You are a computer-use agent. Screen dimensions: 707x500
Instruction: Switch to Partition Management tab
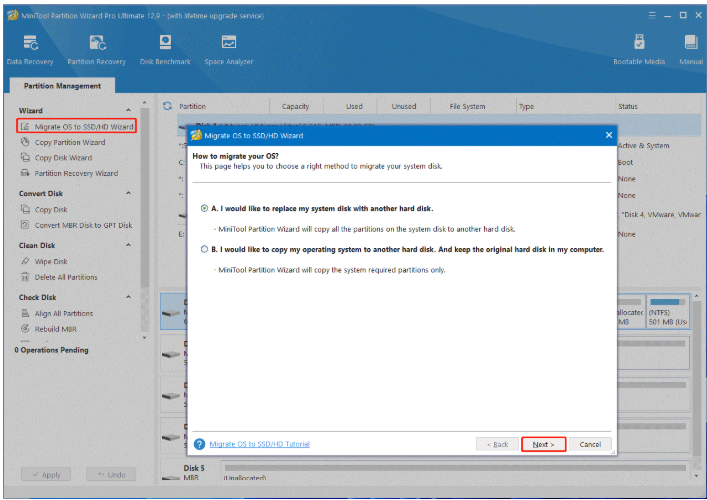[x=62, y=86]
